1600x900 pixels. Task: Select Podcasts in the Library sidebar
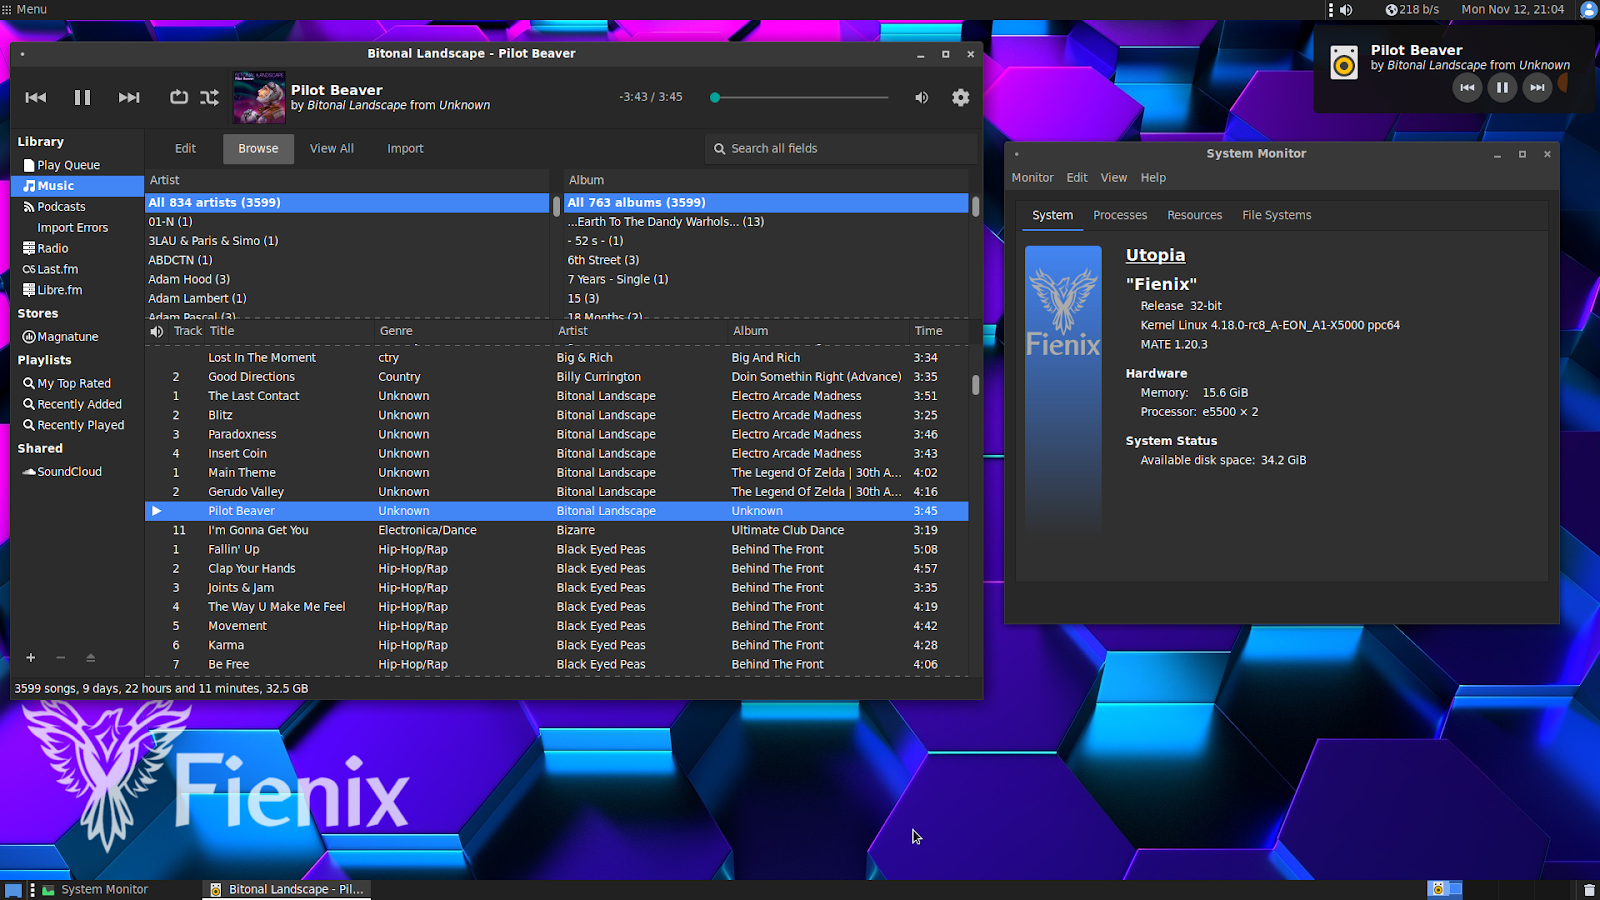[x=62, y=206]
